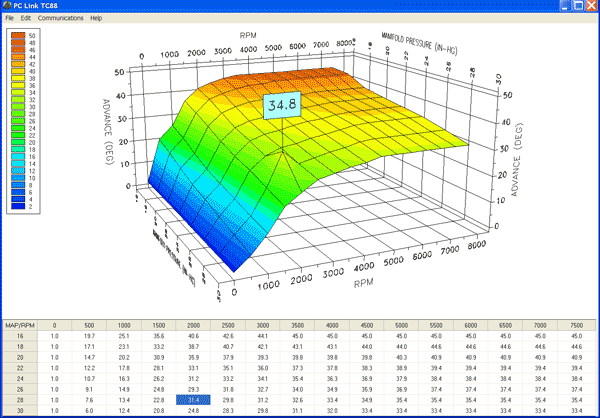Click cell at MAP 16, RPM 1500
The height and width of the screenshot is (418, 600).
158,337
